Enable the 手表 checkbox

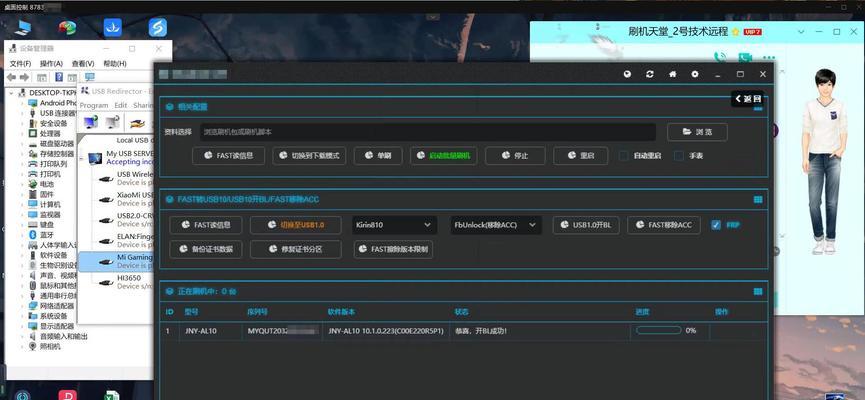coord(679,156)
